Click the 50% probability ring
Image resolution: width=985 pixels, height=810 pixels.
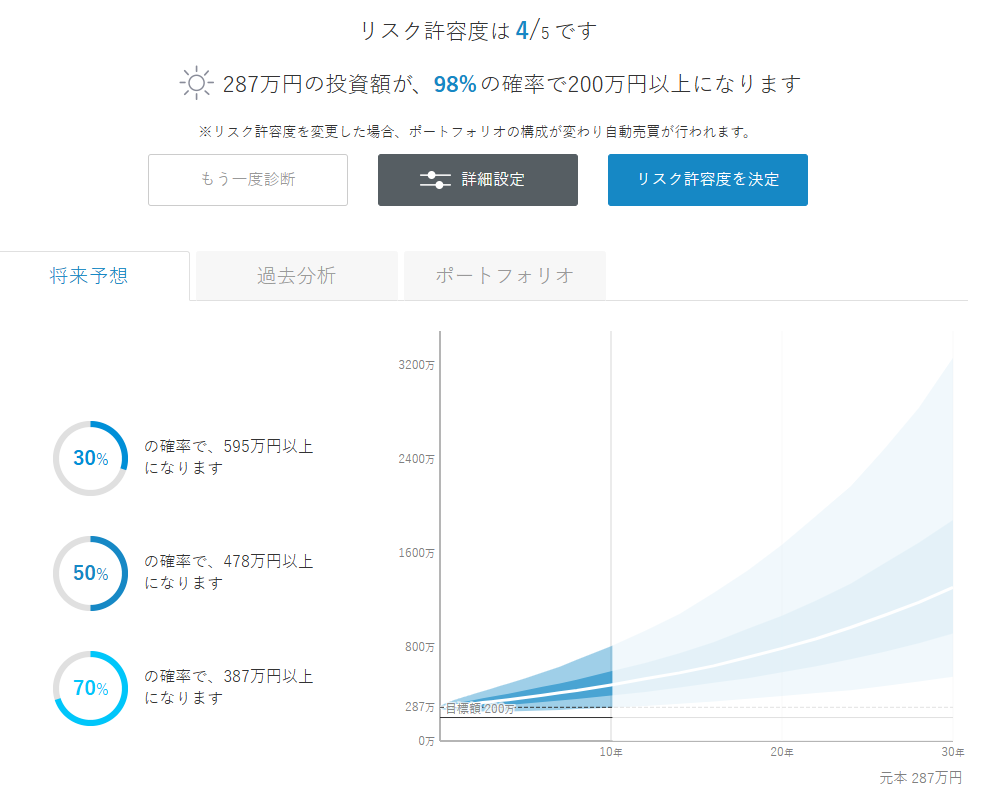tap(90, 573)
